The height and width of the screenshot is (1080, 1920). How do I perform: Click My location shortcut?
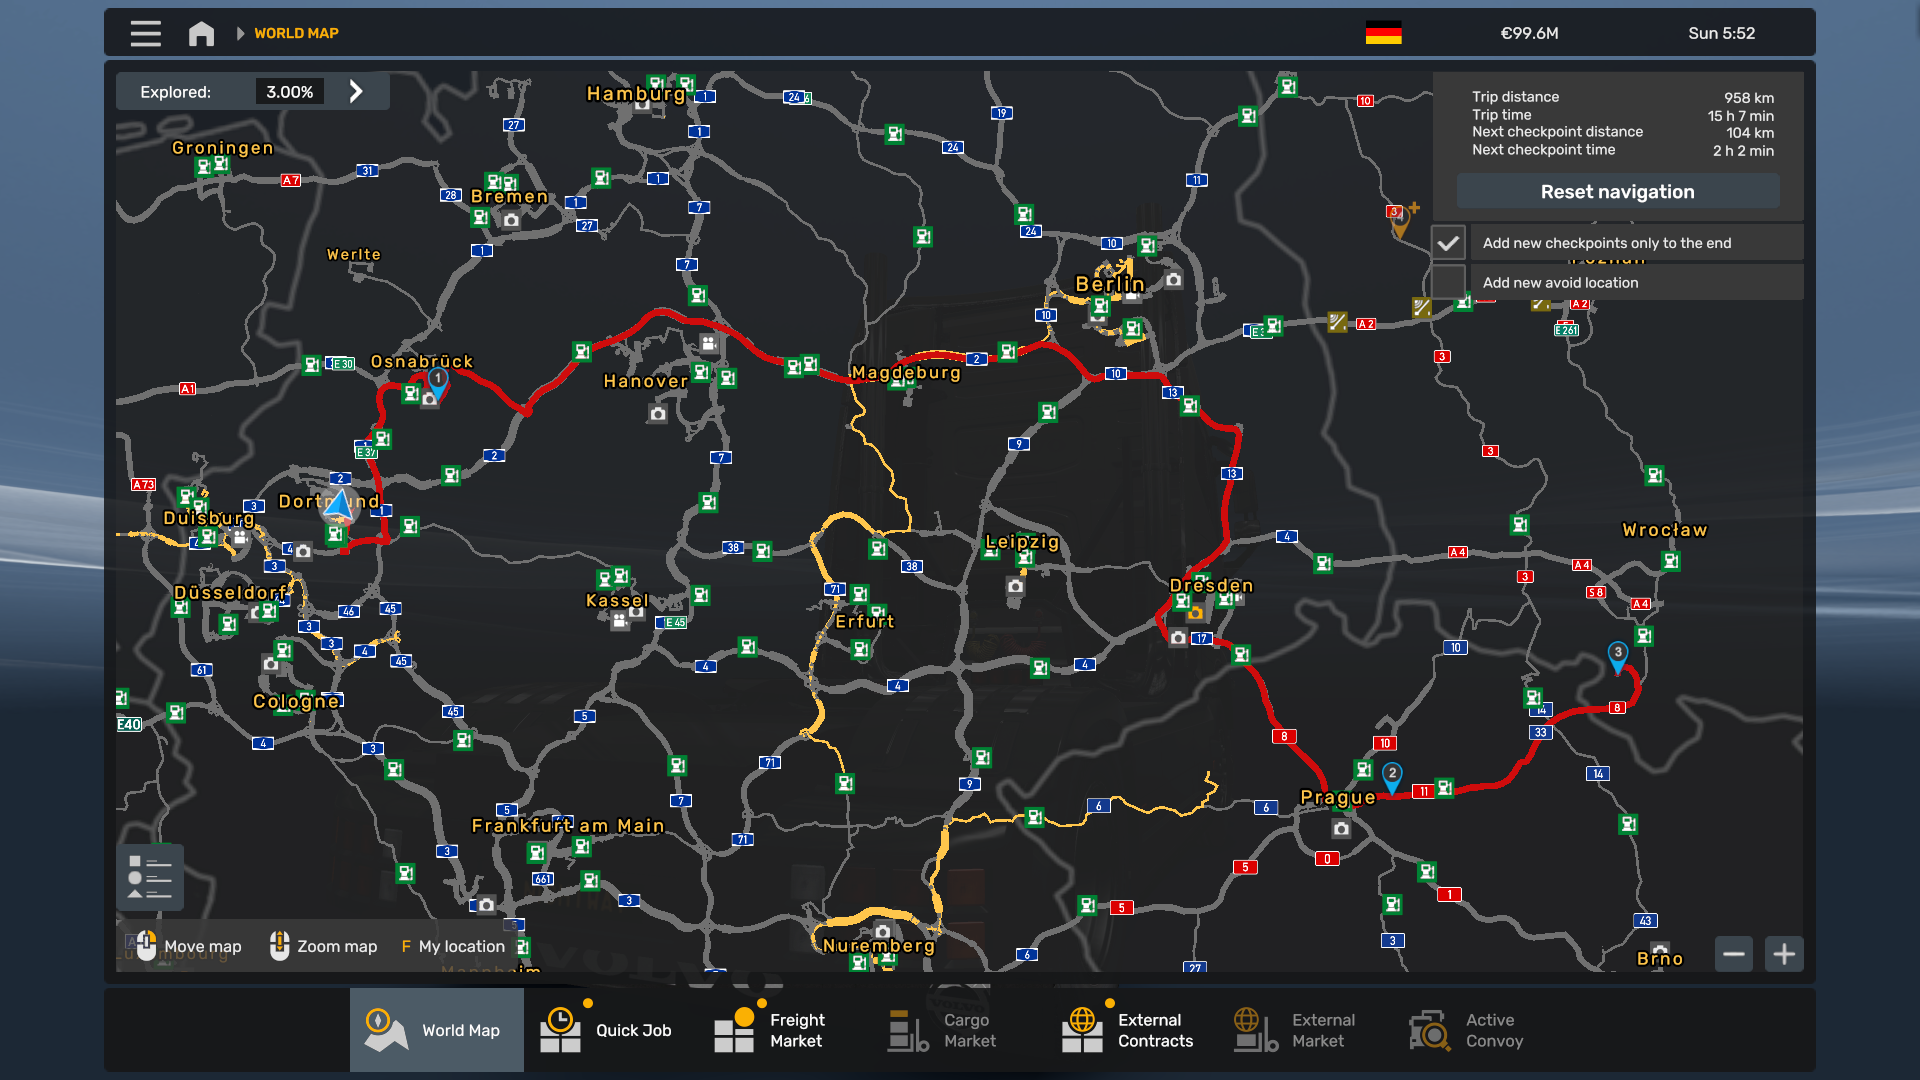point(453,946)
